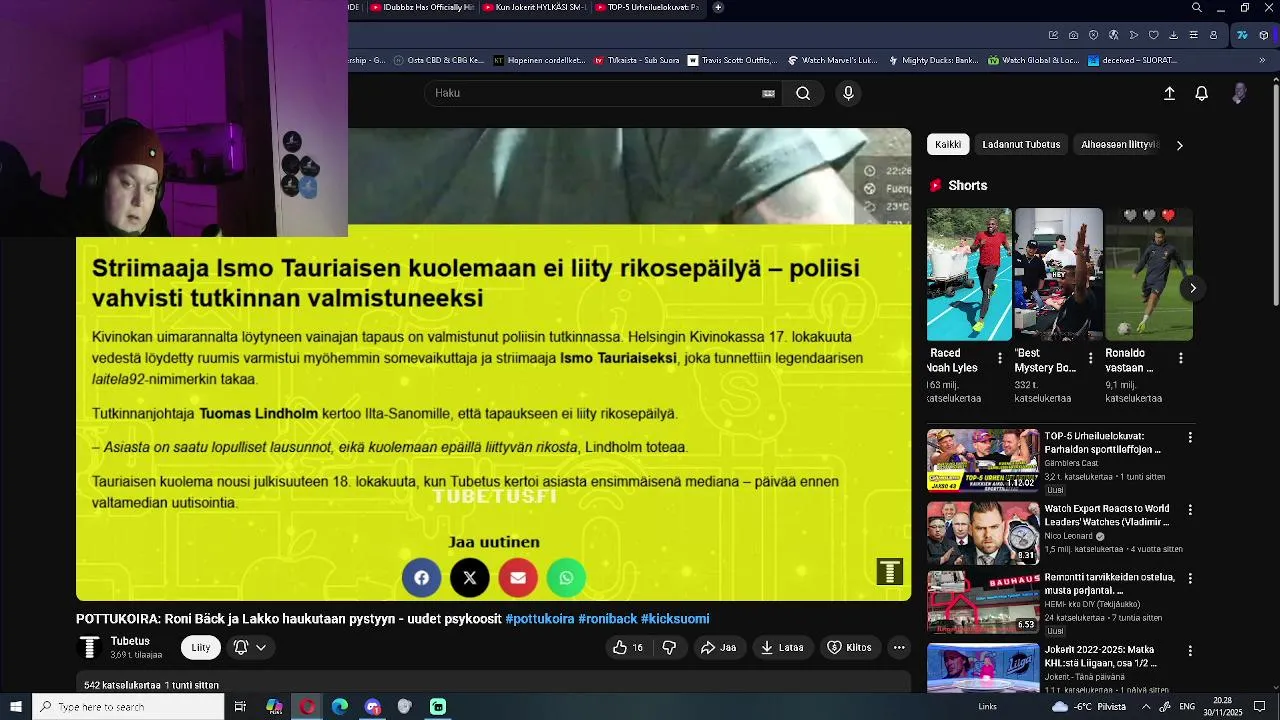Viewport: 1280px width, 720px height.
Task: Click Windows 'Type here to search' box
Action: tap(128, 707)
